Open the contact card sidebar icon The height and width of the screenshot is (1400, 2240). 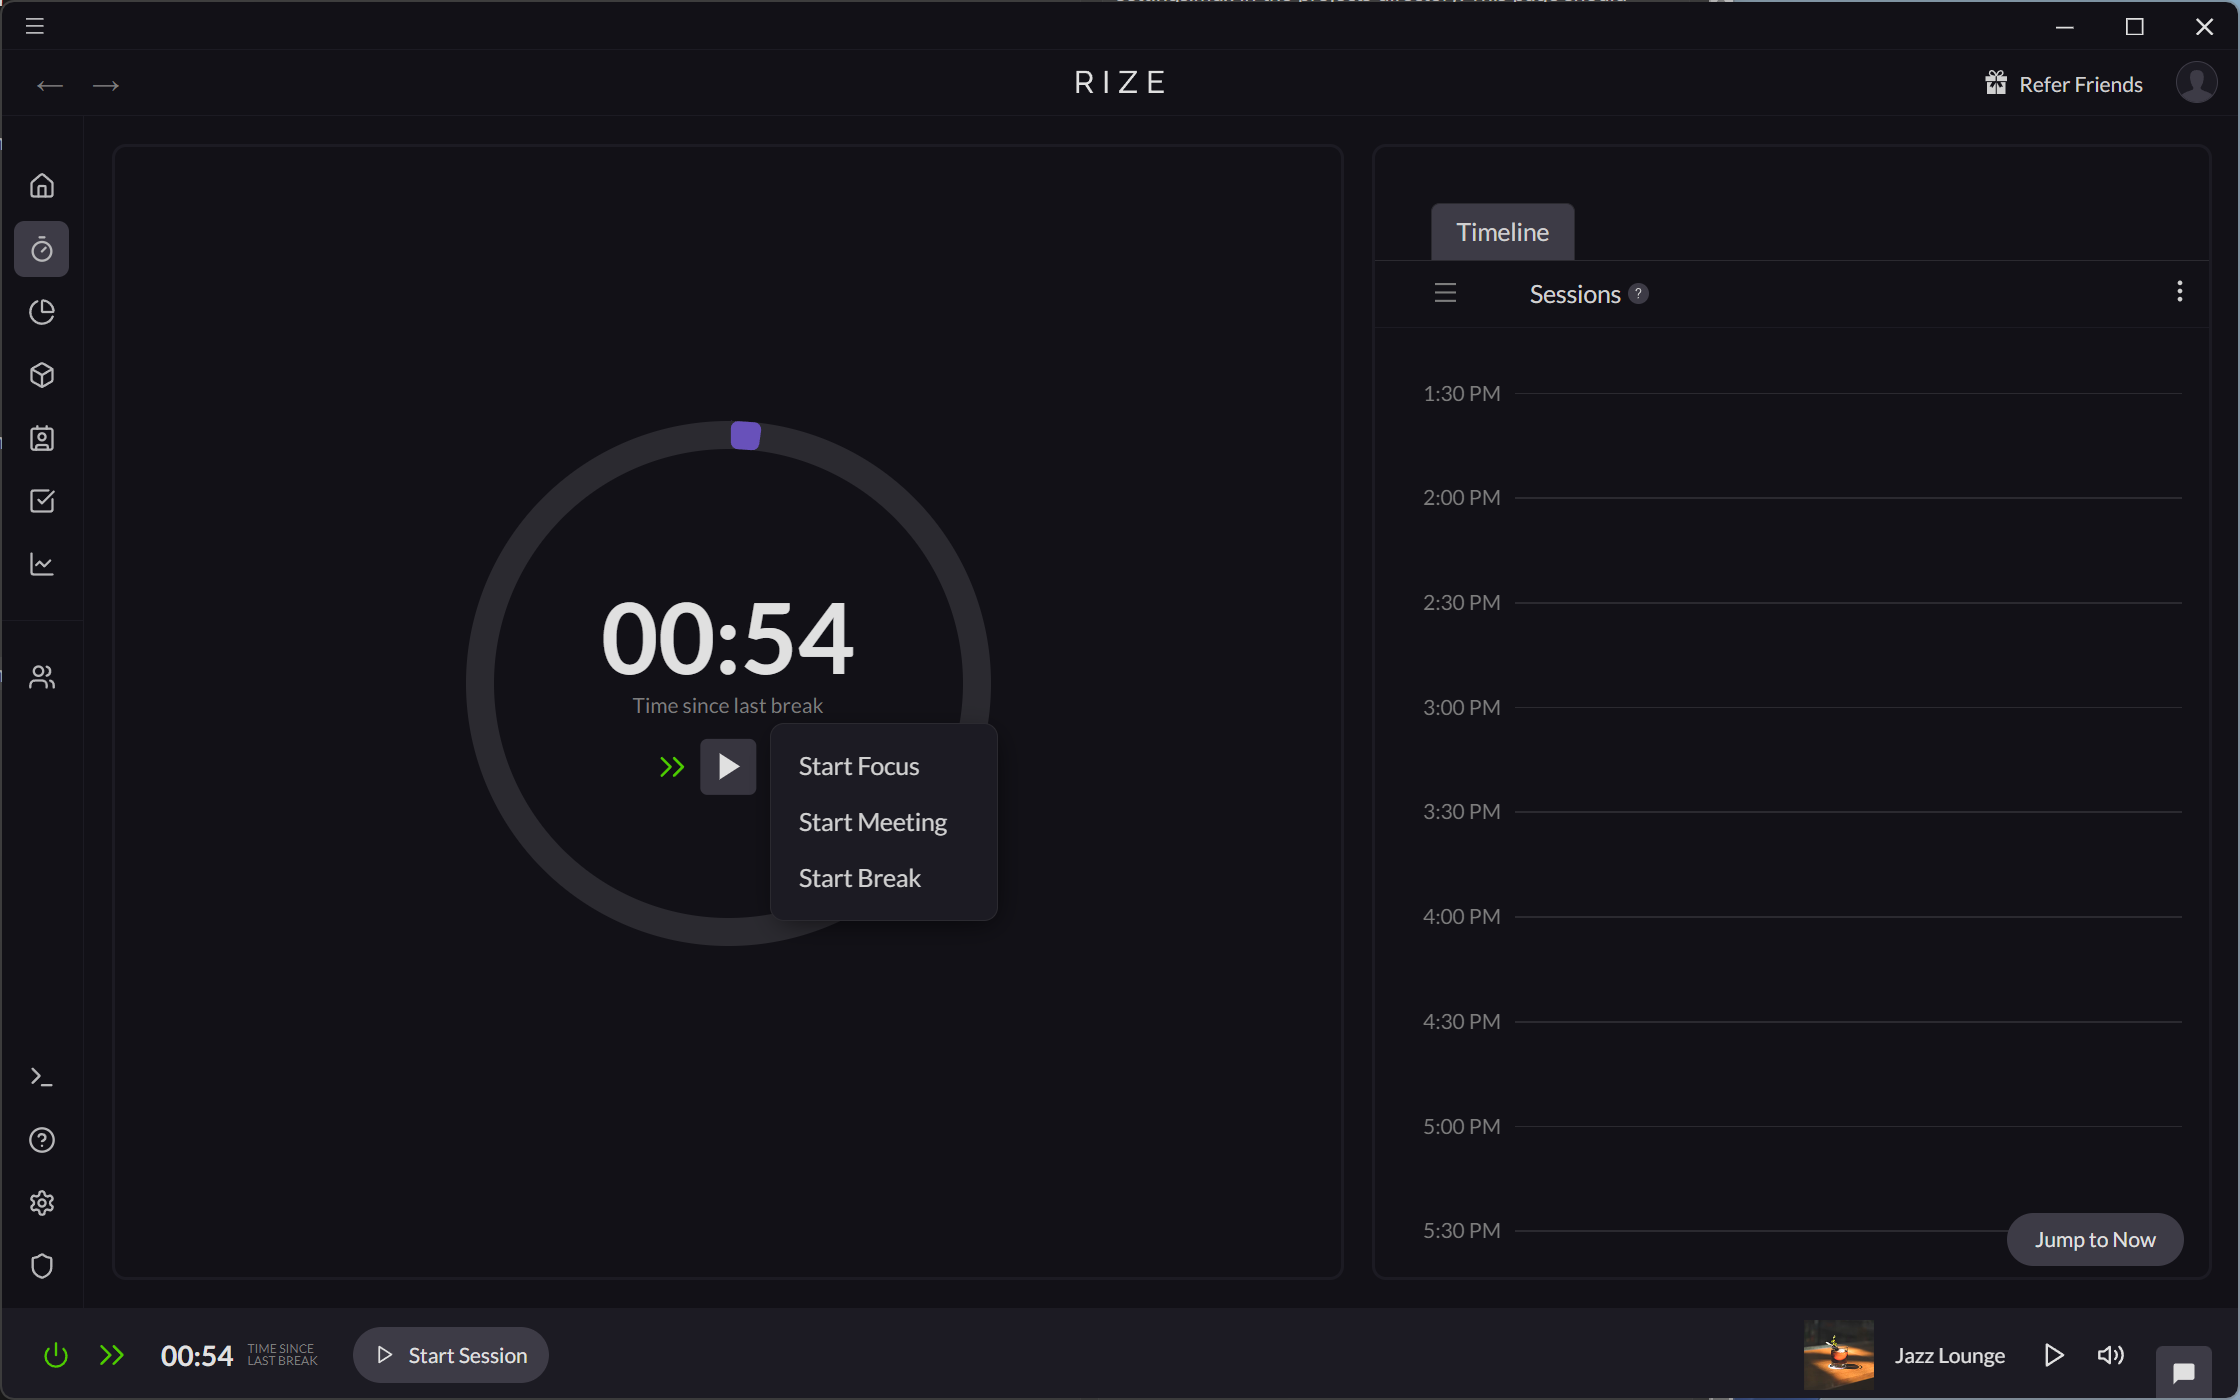[42, 438]
